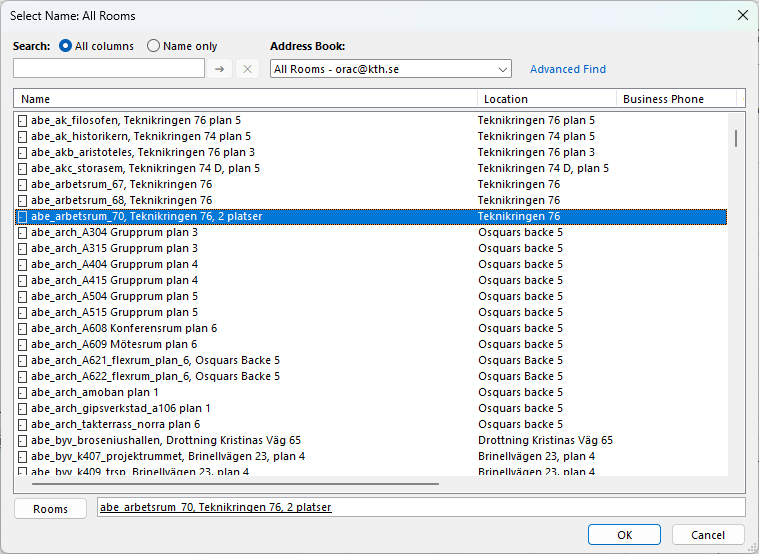Viewport: 759px width, 554px height.
Task: Click Location Drottning Kristinas Väg 65
Action: click(545, 440)
